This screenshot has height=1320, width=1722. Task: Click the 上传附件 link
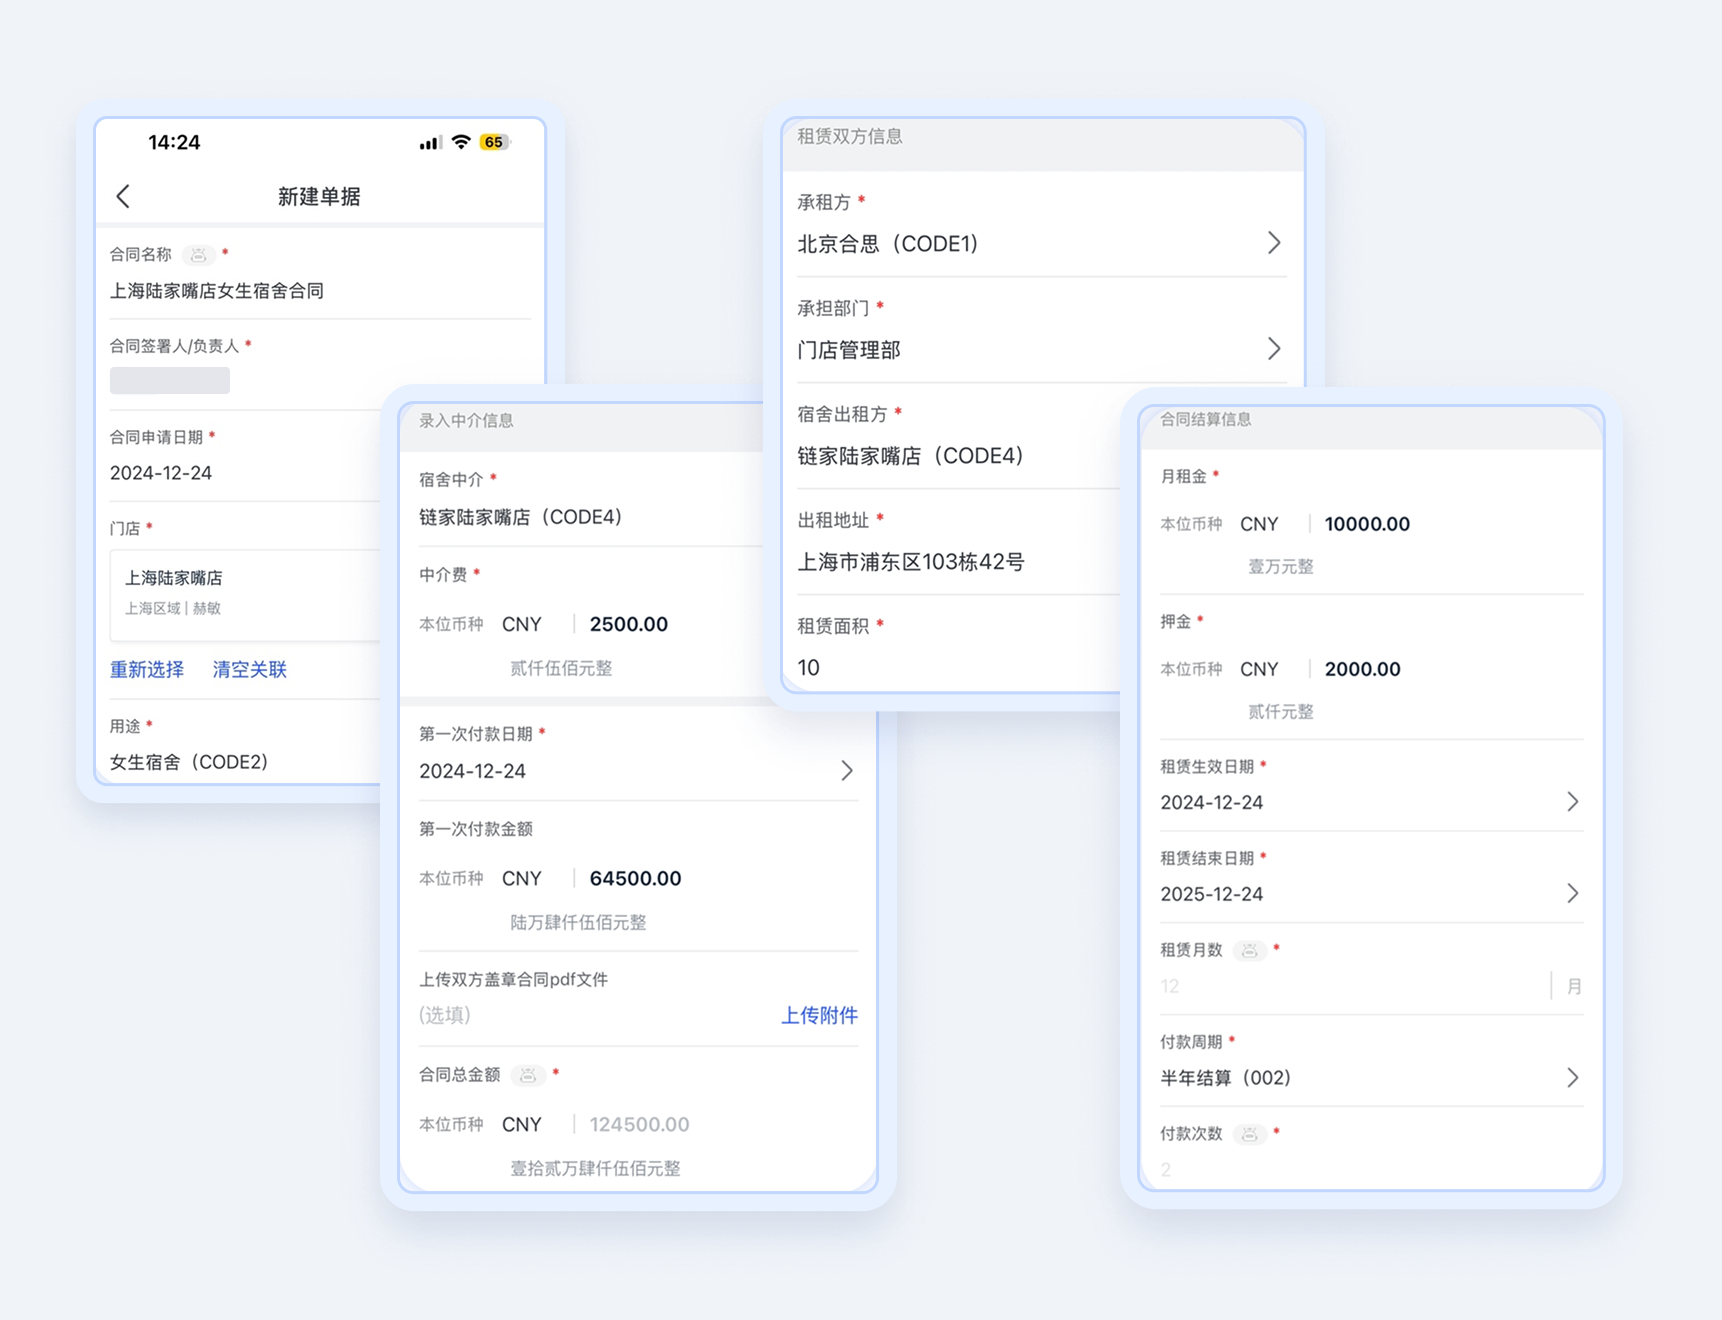point(819,1016)
